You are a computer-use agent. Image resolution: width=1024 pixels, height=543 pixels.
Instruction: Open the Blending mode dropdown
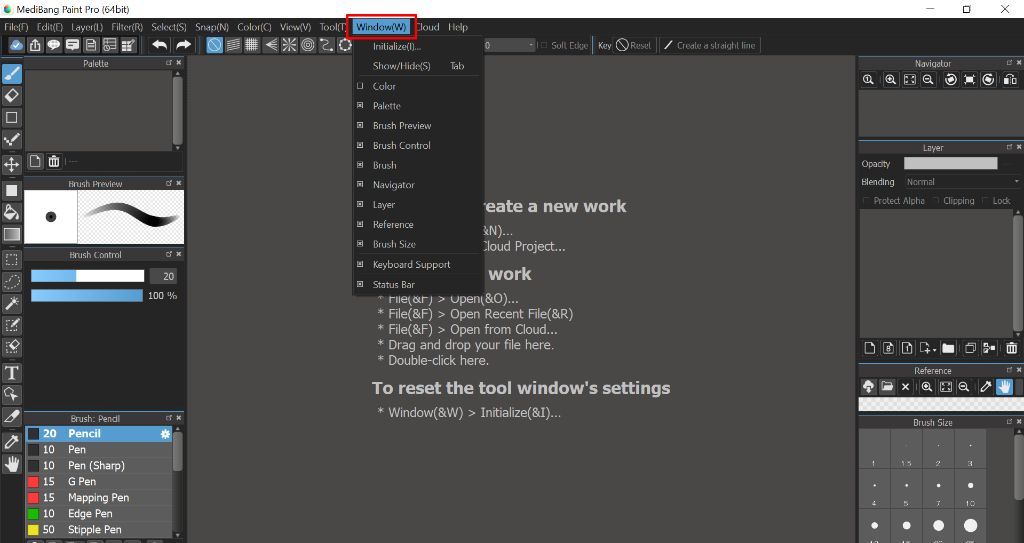pos(962,182)
